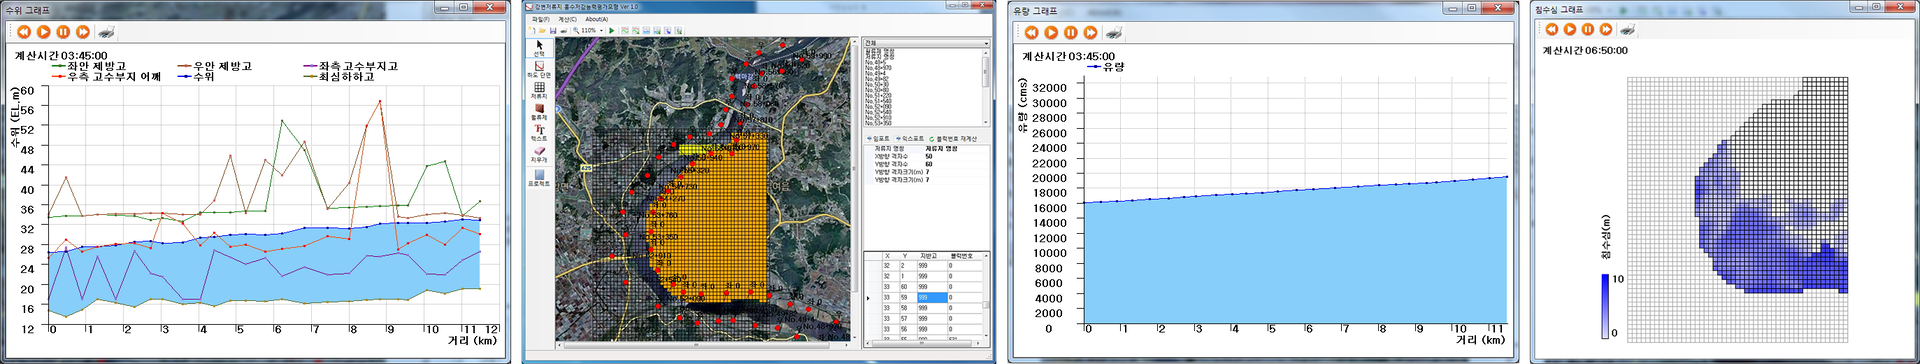The height and width of the screenshot is (364, 1920).
Task: Open the zoom level 110% dropdown
Action: [601, 31]
